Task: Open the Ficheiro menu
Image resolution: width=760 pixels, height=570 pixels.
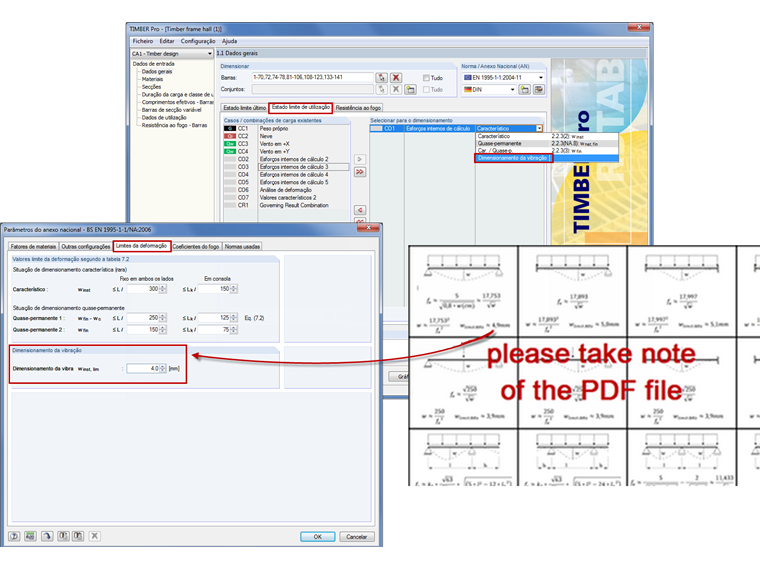Action: click(x=142, y=42)
